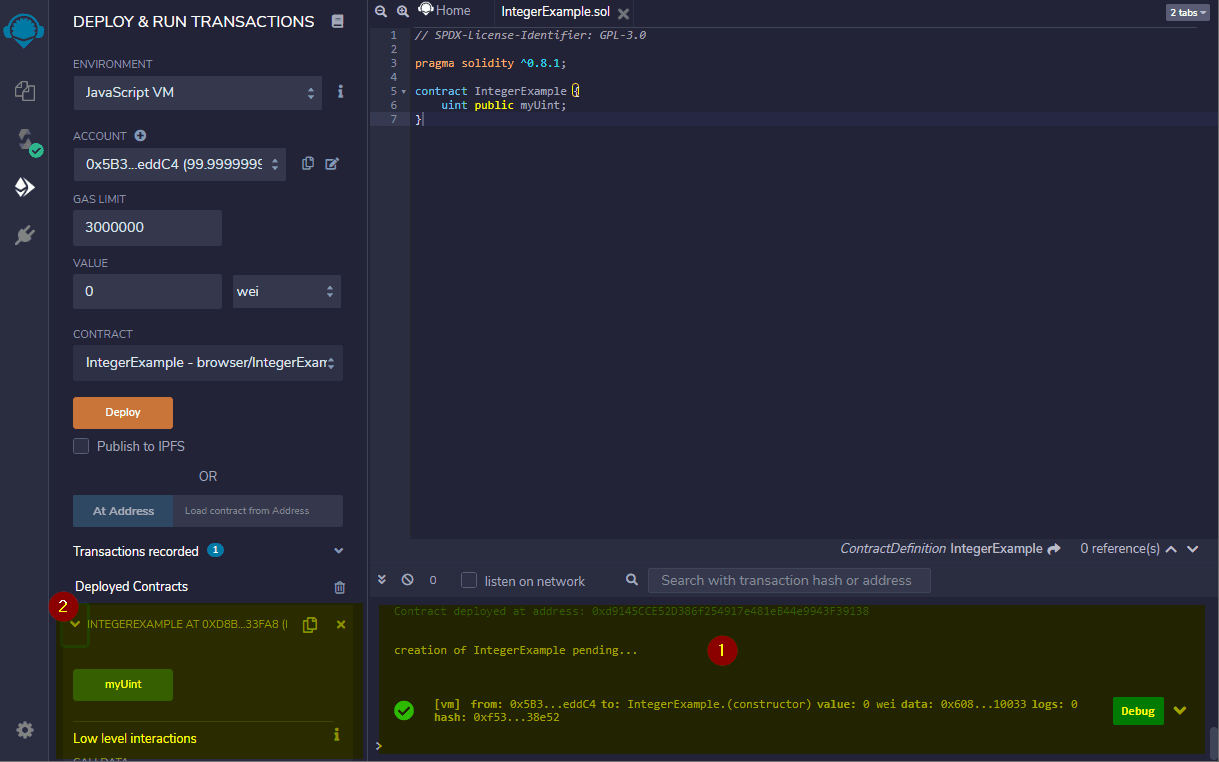Toggle terminal panel with double chevron
The height and width of the screenshot is (762, 1219).
[381, 579]
